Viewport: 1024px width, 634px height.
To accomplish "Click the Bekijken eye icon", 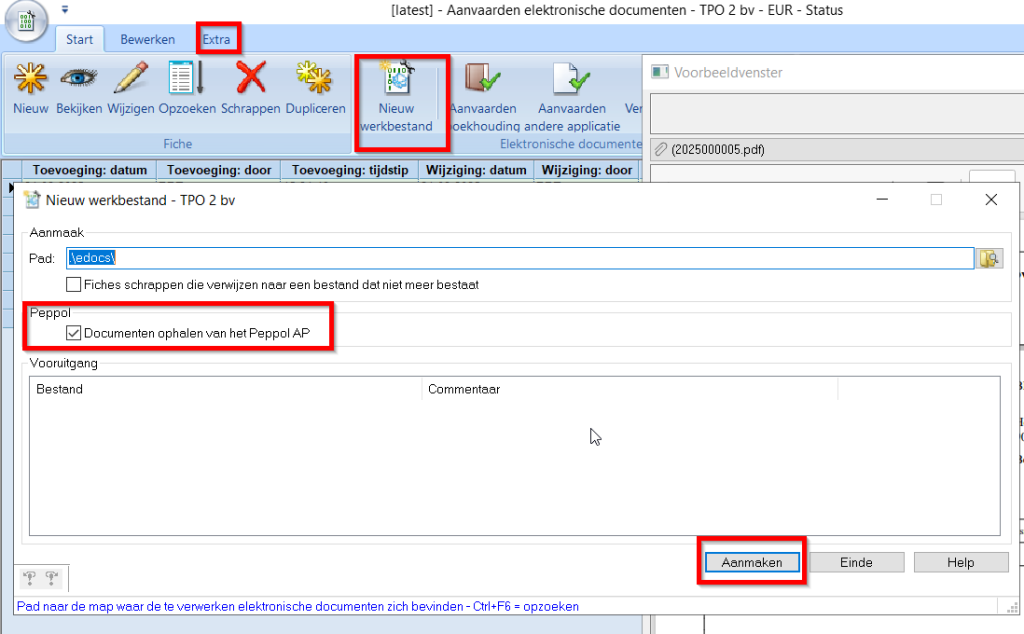I will click(x=79, y=80).
